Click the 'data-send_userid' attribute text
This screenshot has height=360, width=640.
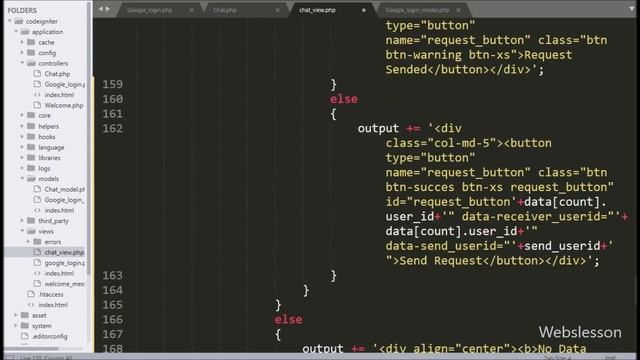(x=441, y=246)
